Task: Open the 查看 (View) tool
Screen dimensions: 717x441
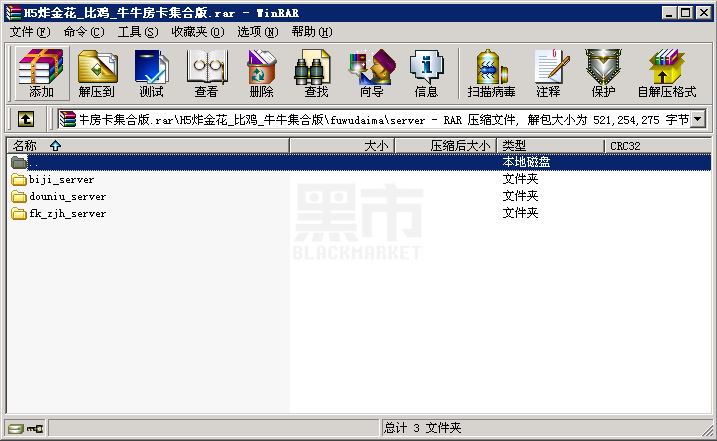Action: tap(207, 73)
